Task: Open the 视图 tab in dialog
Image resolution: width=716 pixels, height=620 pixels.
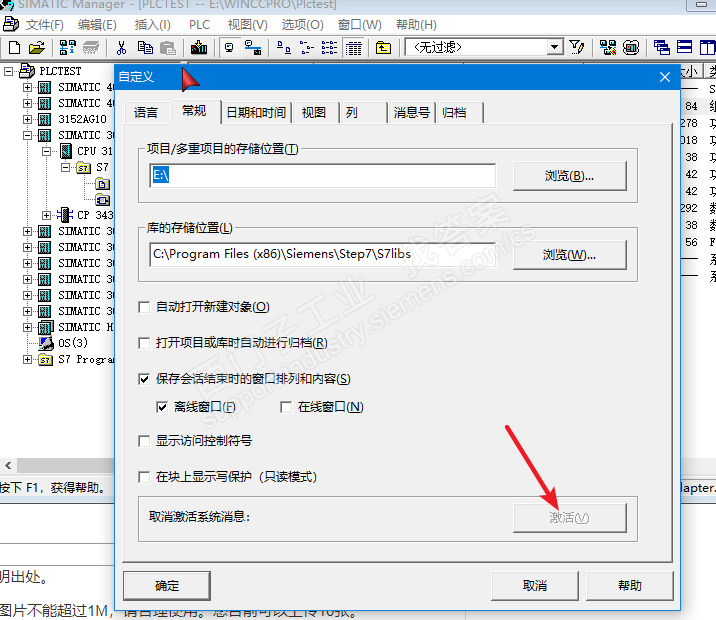Action: click(314, 112)
